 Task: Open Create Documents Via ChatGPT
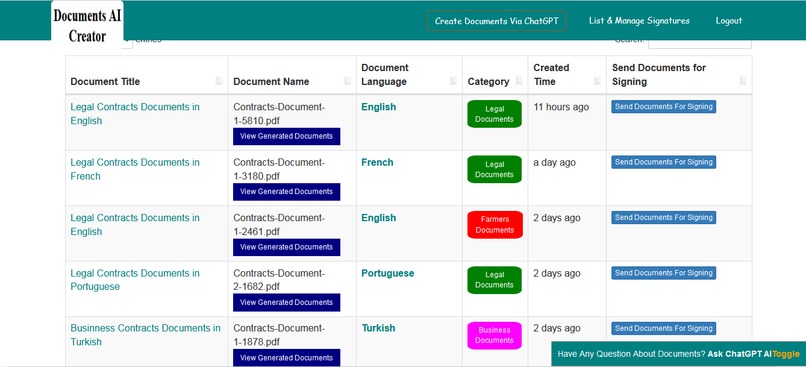497,21
